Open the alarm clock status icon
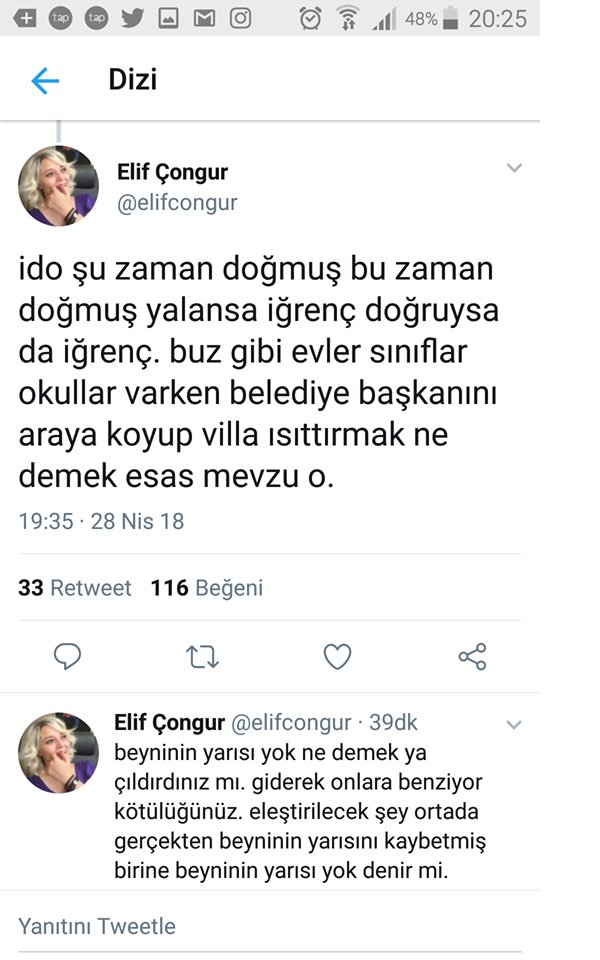The image size is (600, 960). [311, 18]
